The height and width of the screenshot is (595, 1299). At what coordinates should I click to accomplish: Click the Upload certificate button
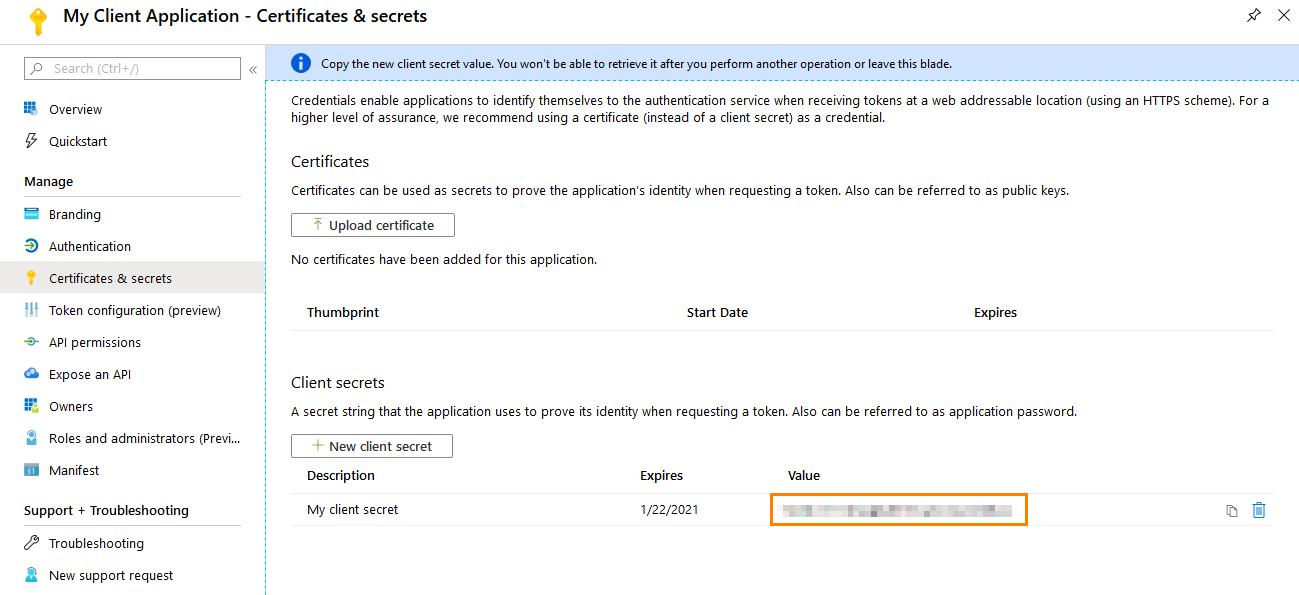(372, 224)
